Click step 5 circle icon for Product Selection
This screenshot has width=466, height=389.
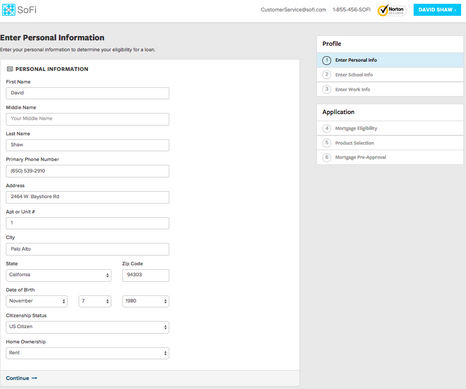(327, 143)
